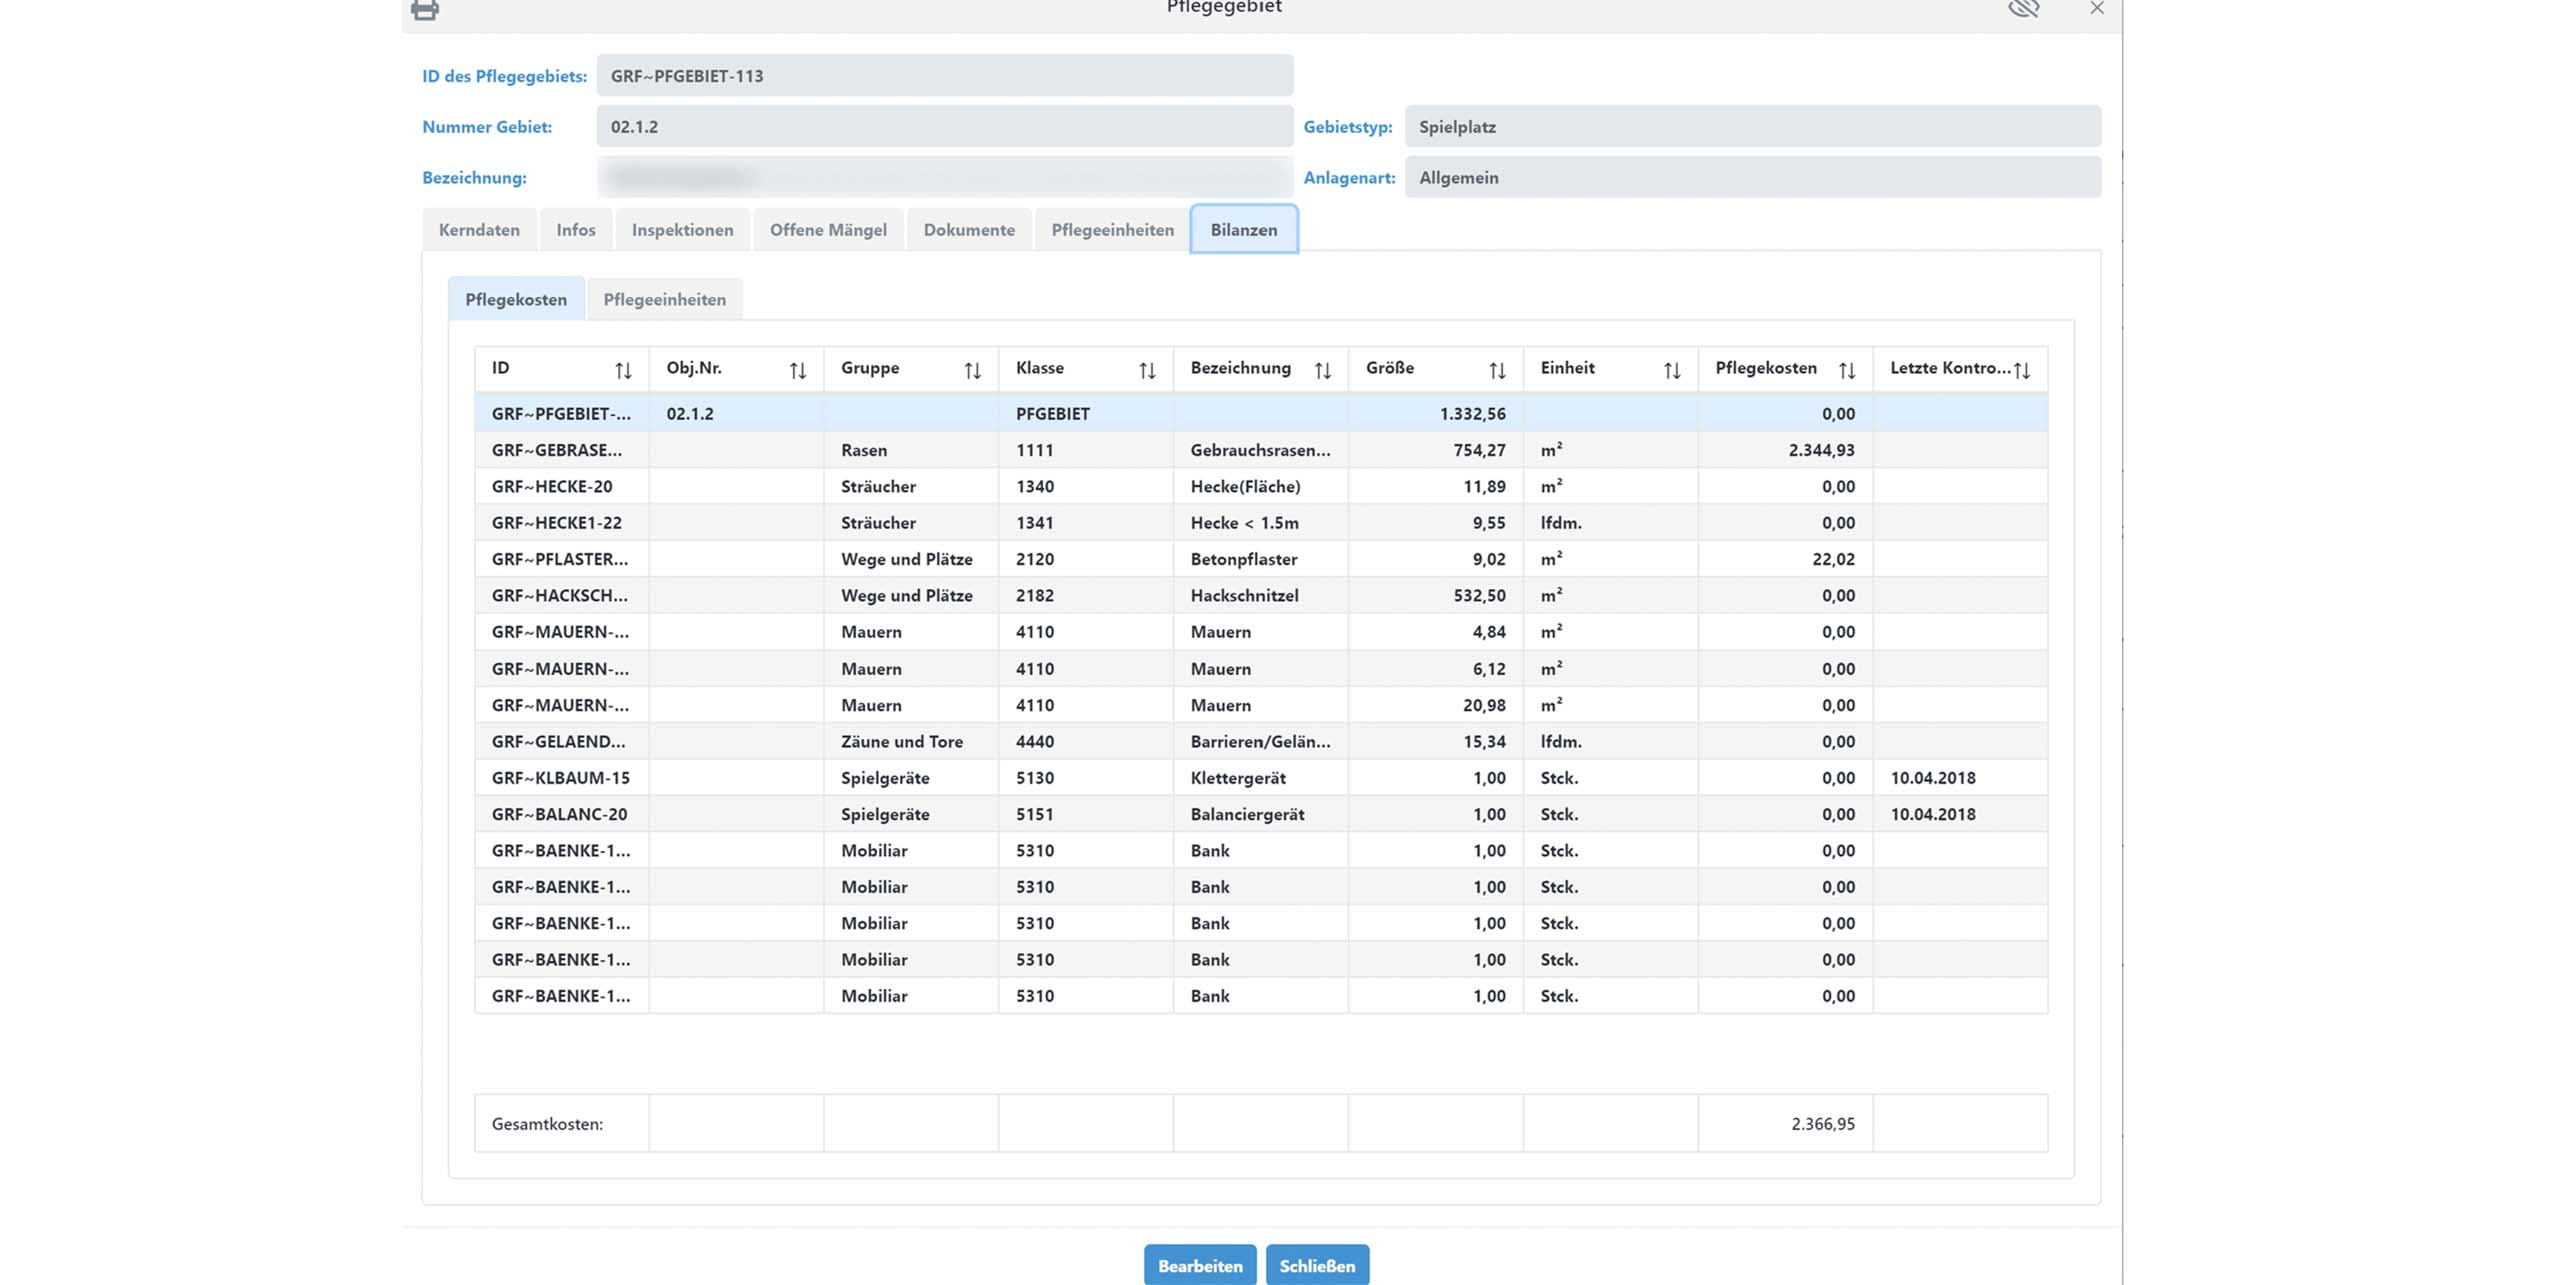Sort by Bezeichnung column arrows
The image size is (2550, 1285).
(1322, 371)
